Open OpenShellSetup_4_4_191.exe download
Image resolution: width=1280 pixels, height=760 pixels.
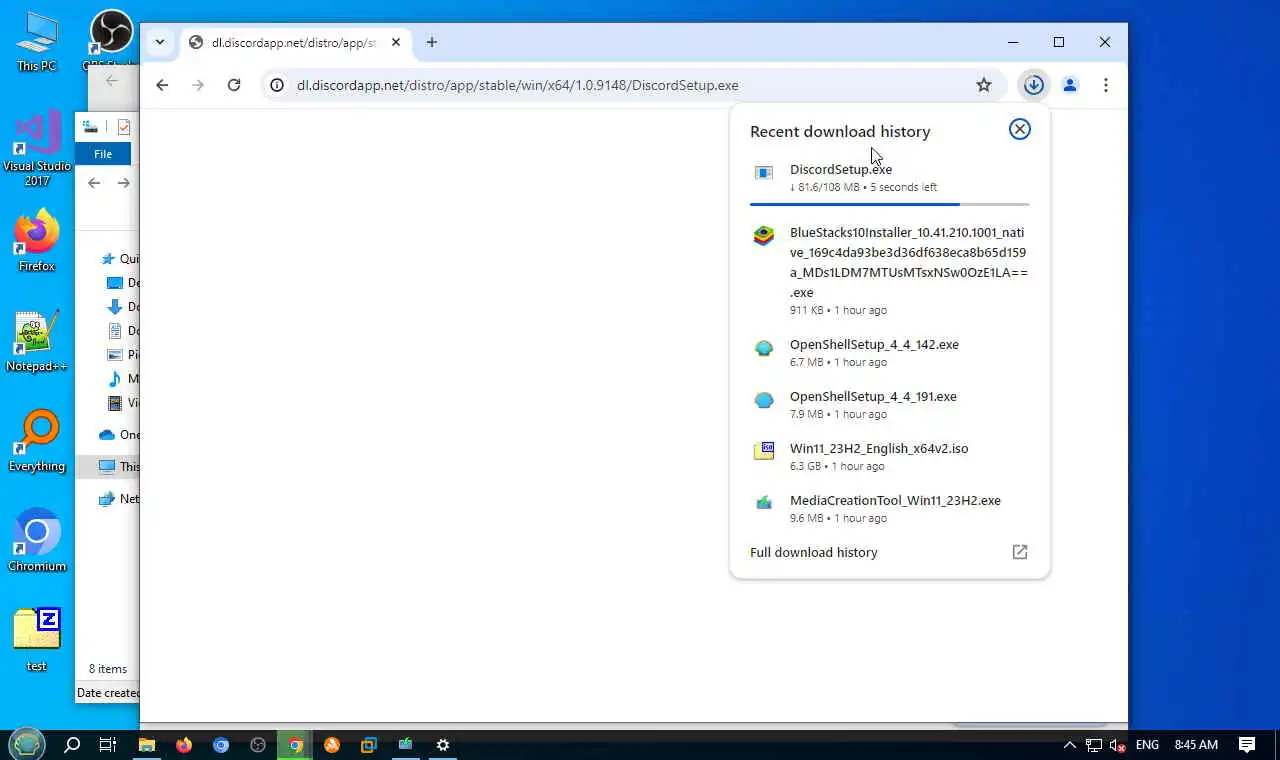tap(889, 404)
